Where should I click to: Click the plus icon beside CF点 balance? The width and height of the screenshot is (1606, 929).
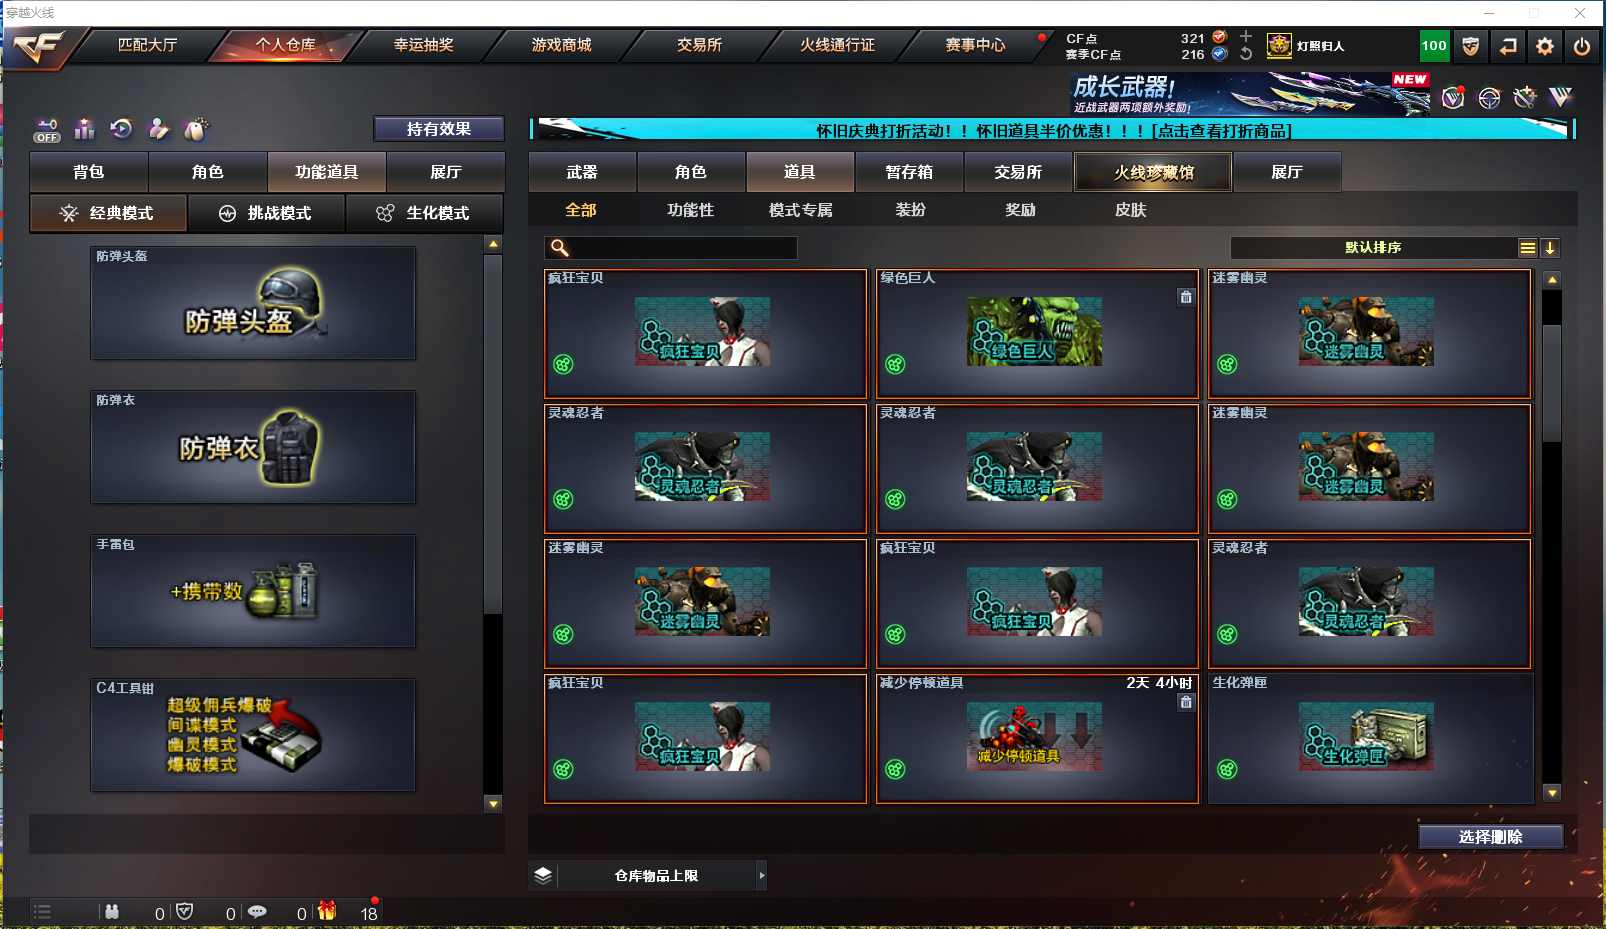[1246, 36]
